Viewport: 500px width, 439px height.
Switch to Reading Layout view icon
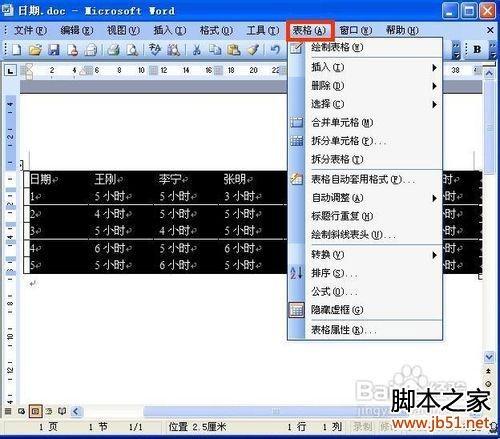click(62, 411)
